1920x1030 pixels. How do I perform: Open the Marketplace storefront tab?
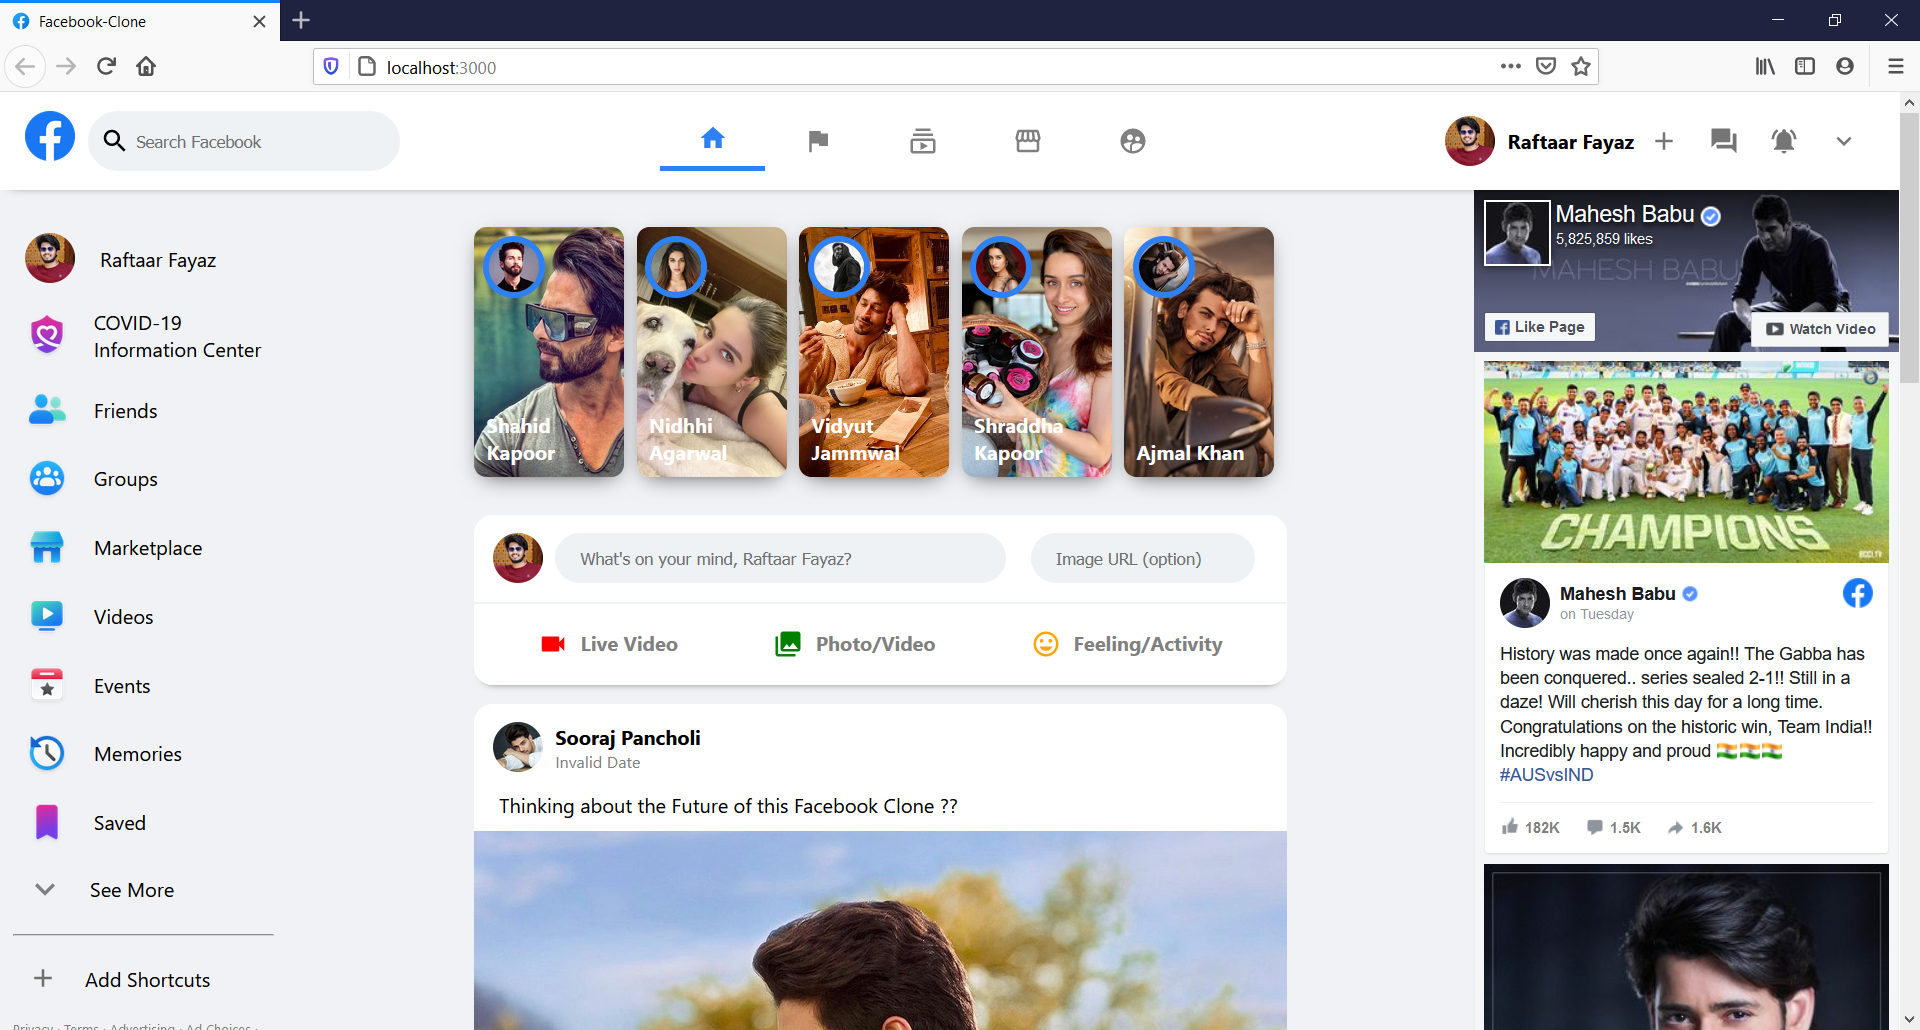coord(1028,141)
